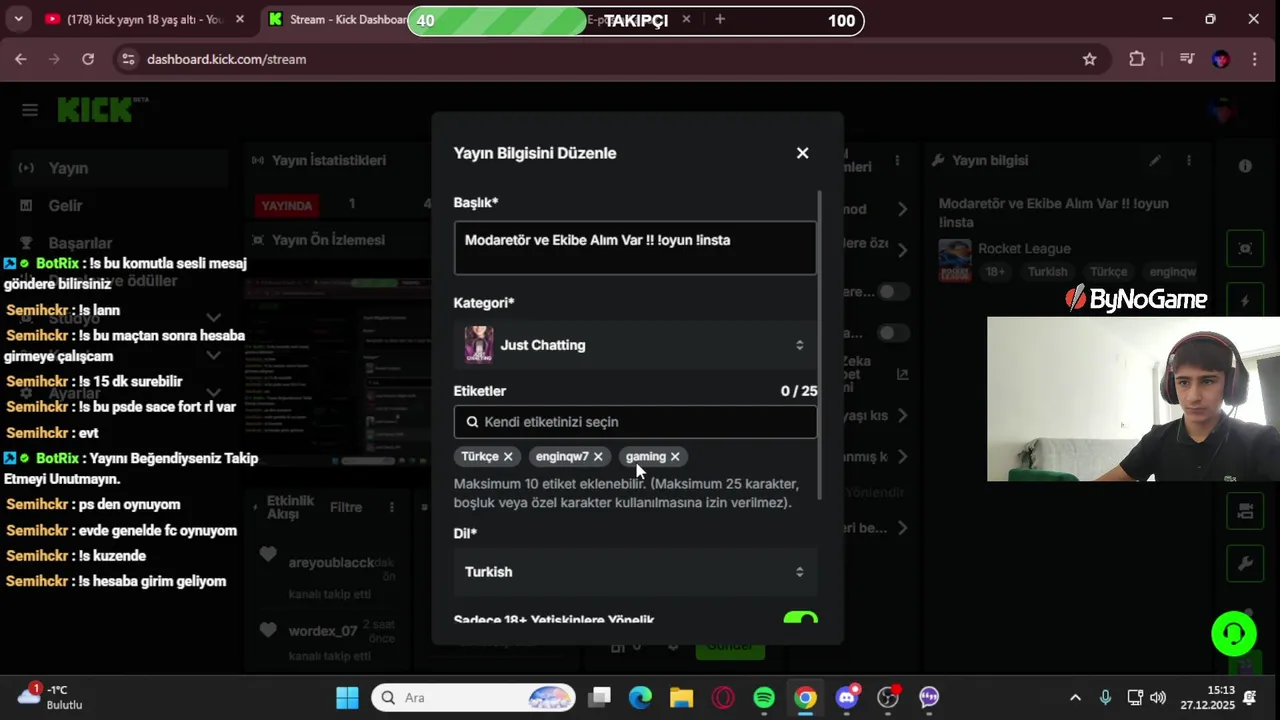The image size is (1280, 720).
Task: Click the dialog's vertical scrollbar
Action: 820,345
